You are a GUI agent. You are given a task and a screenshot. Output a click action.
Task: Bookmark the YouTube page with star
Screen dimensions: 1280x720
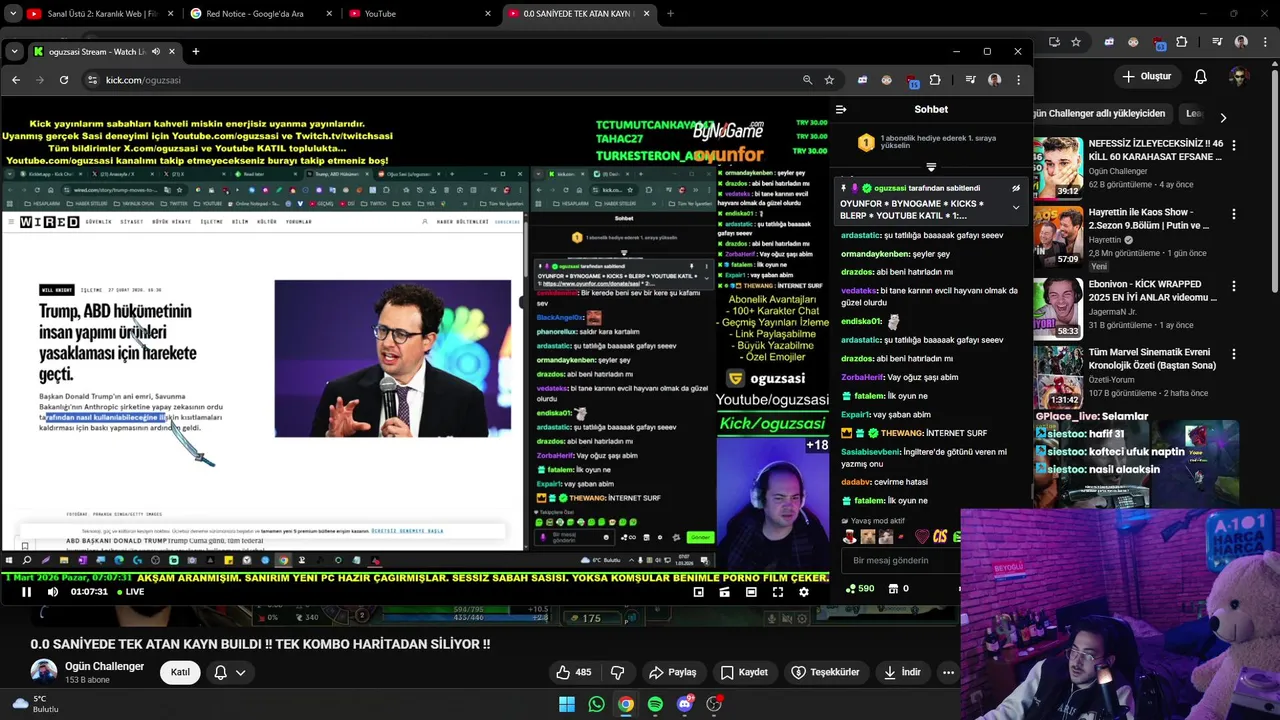tap(1076, 42)
